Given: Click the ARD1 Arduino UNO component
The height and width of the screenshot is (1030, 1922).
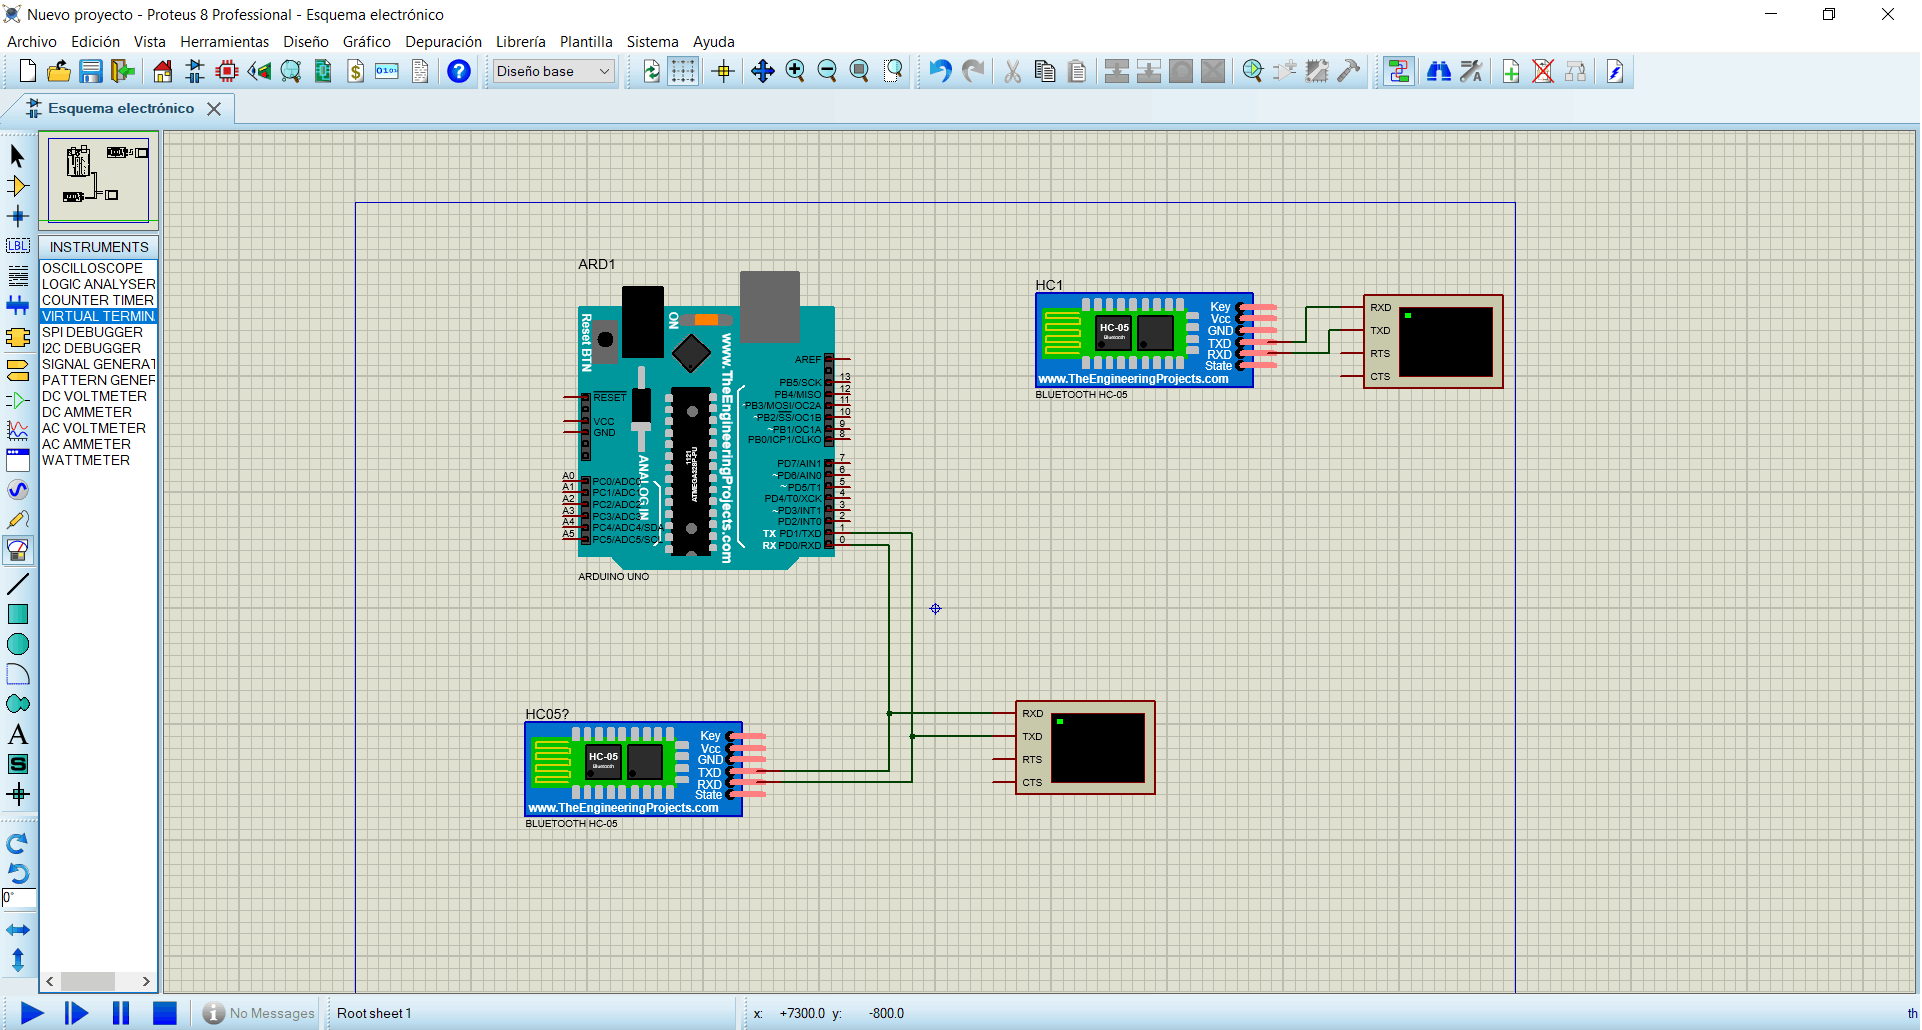Looking at the screenshot, I should click(706, 422).
